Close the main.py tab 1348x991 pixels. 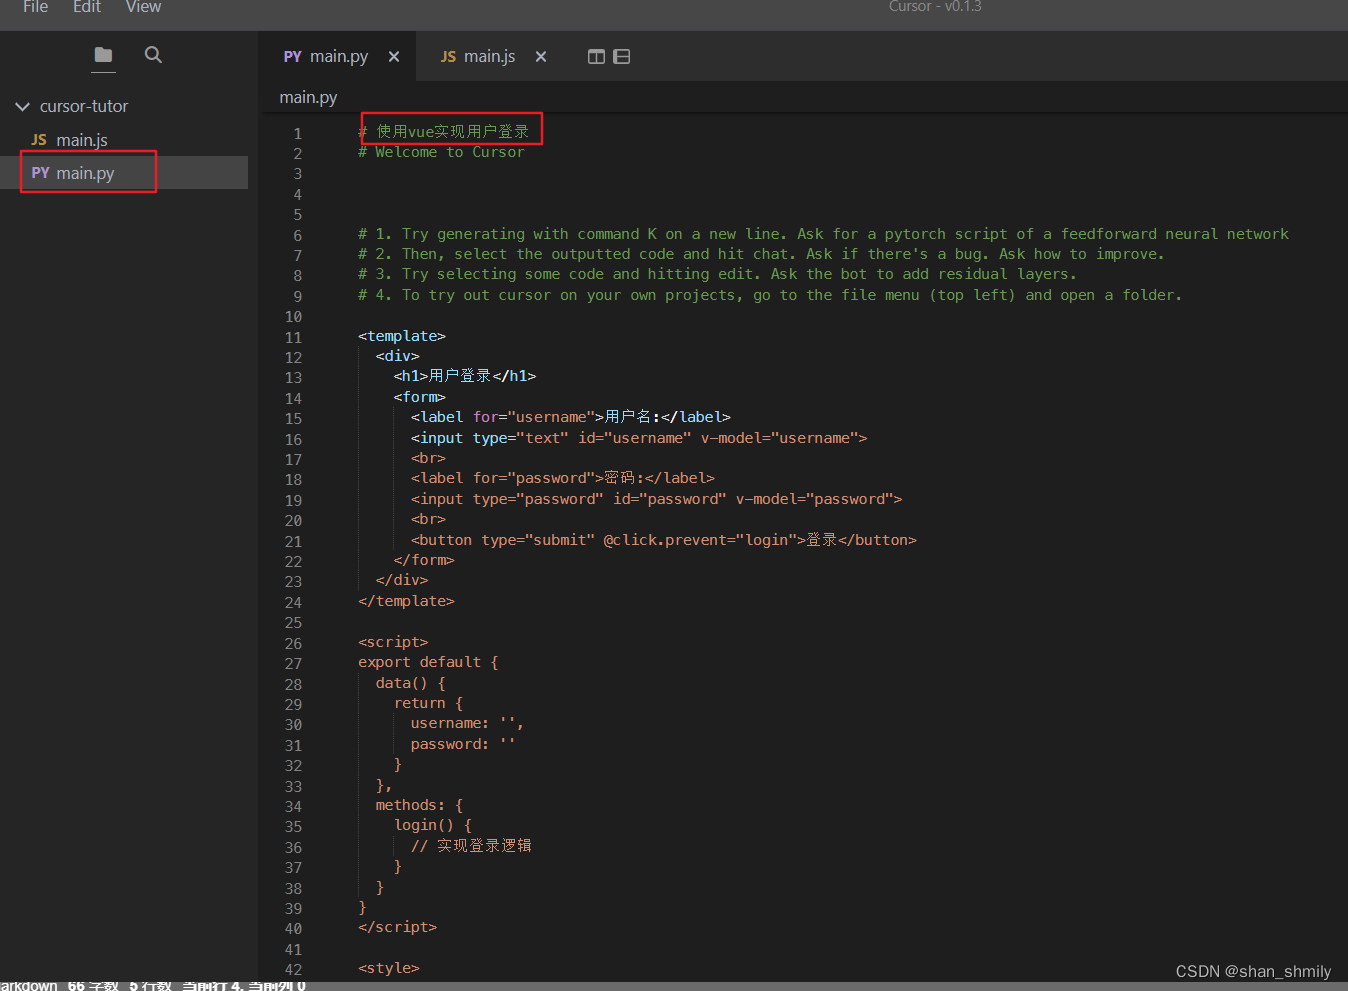[x=394, y=57]
